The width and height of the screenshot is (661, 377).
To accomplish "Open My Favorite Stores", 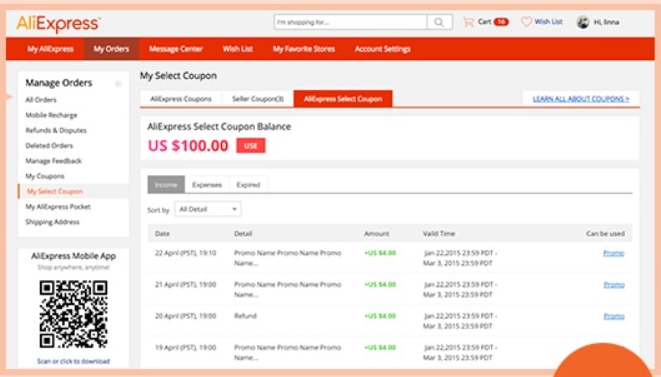I will 304,49.
